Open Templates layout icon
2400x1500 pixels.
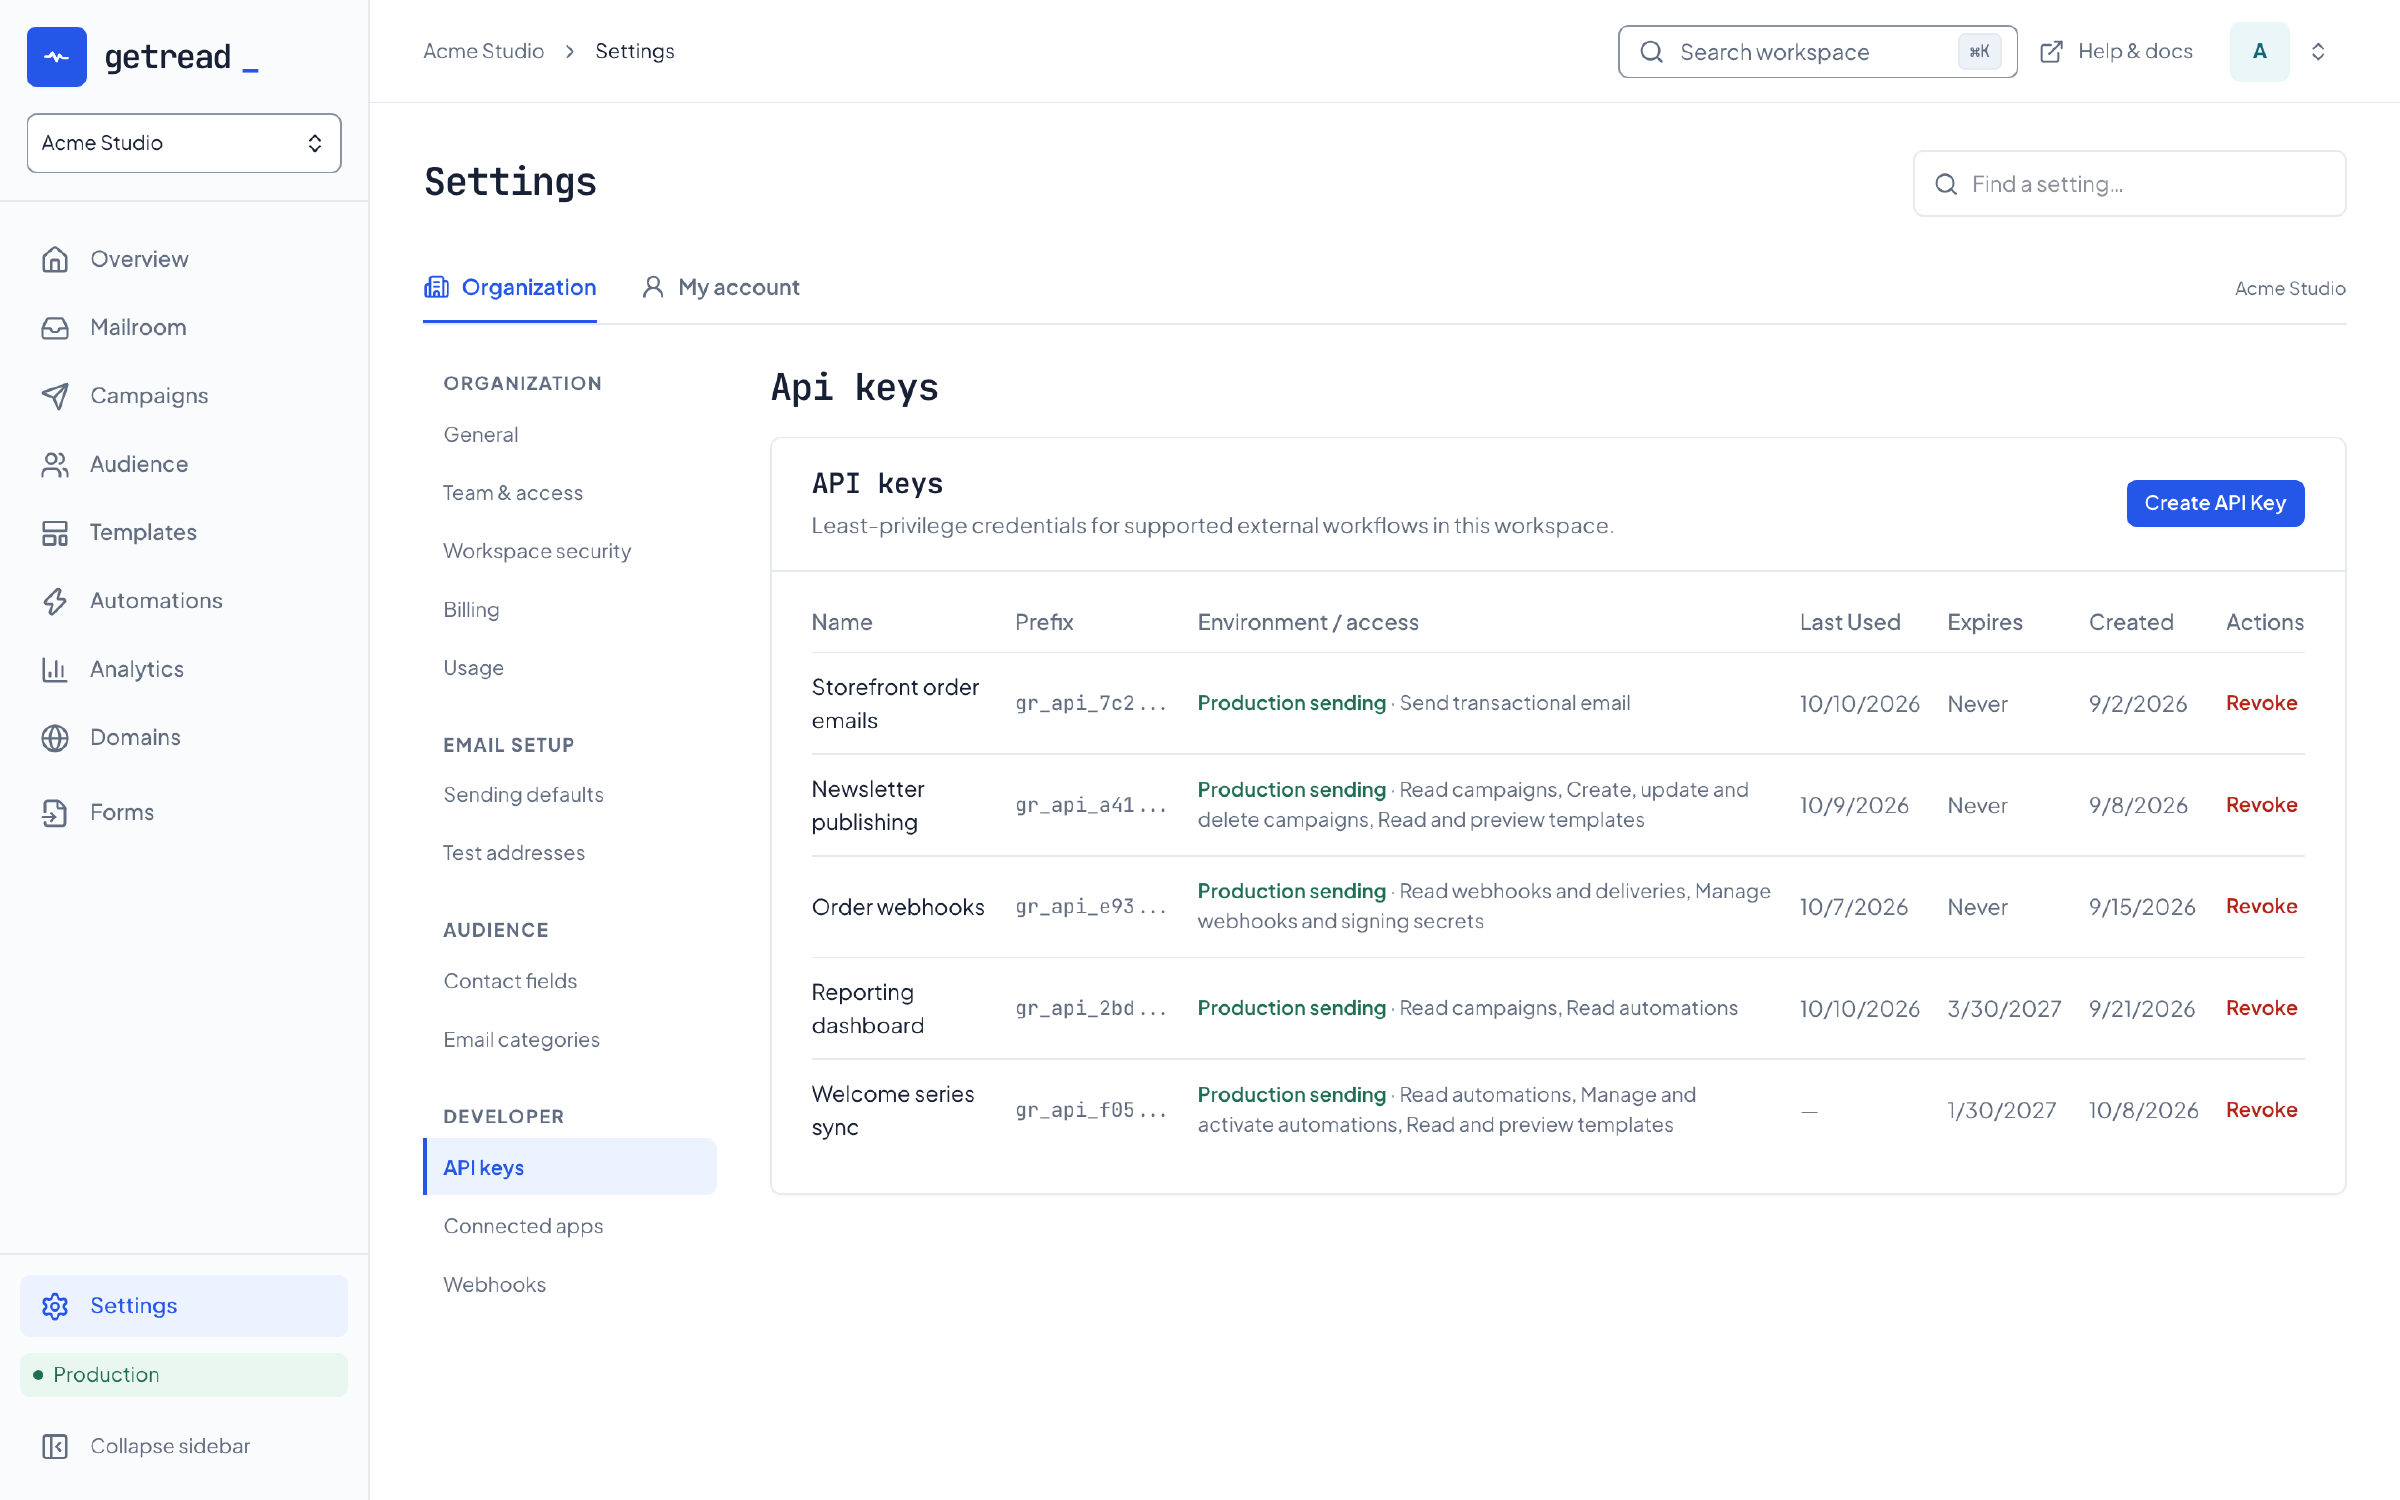point(55,533)
